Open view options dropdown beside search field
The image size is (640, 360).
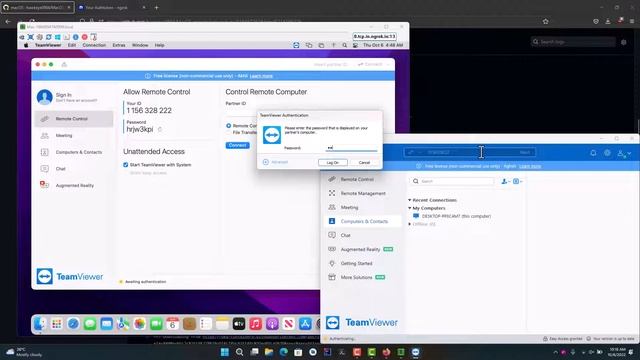(518, 181)
